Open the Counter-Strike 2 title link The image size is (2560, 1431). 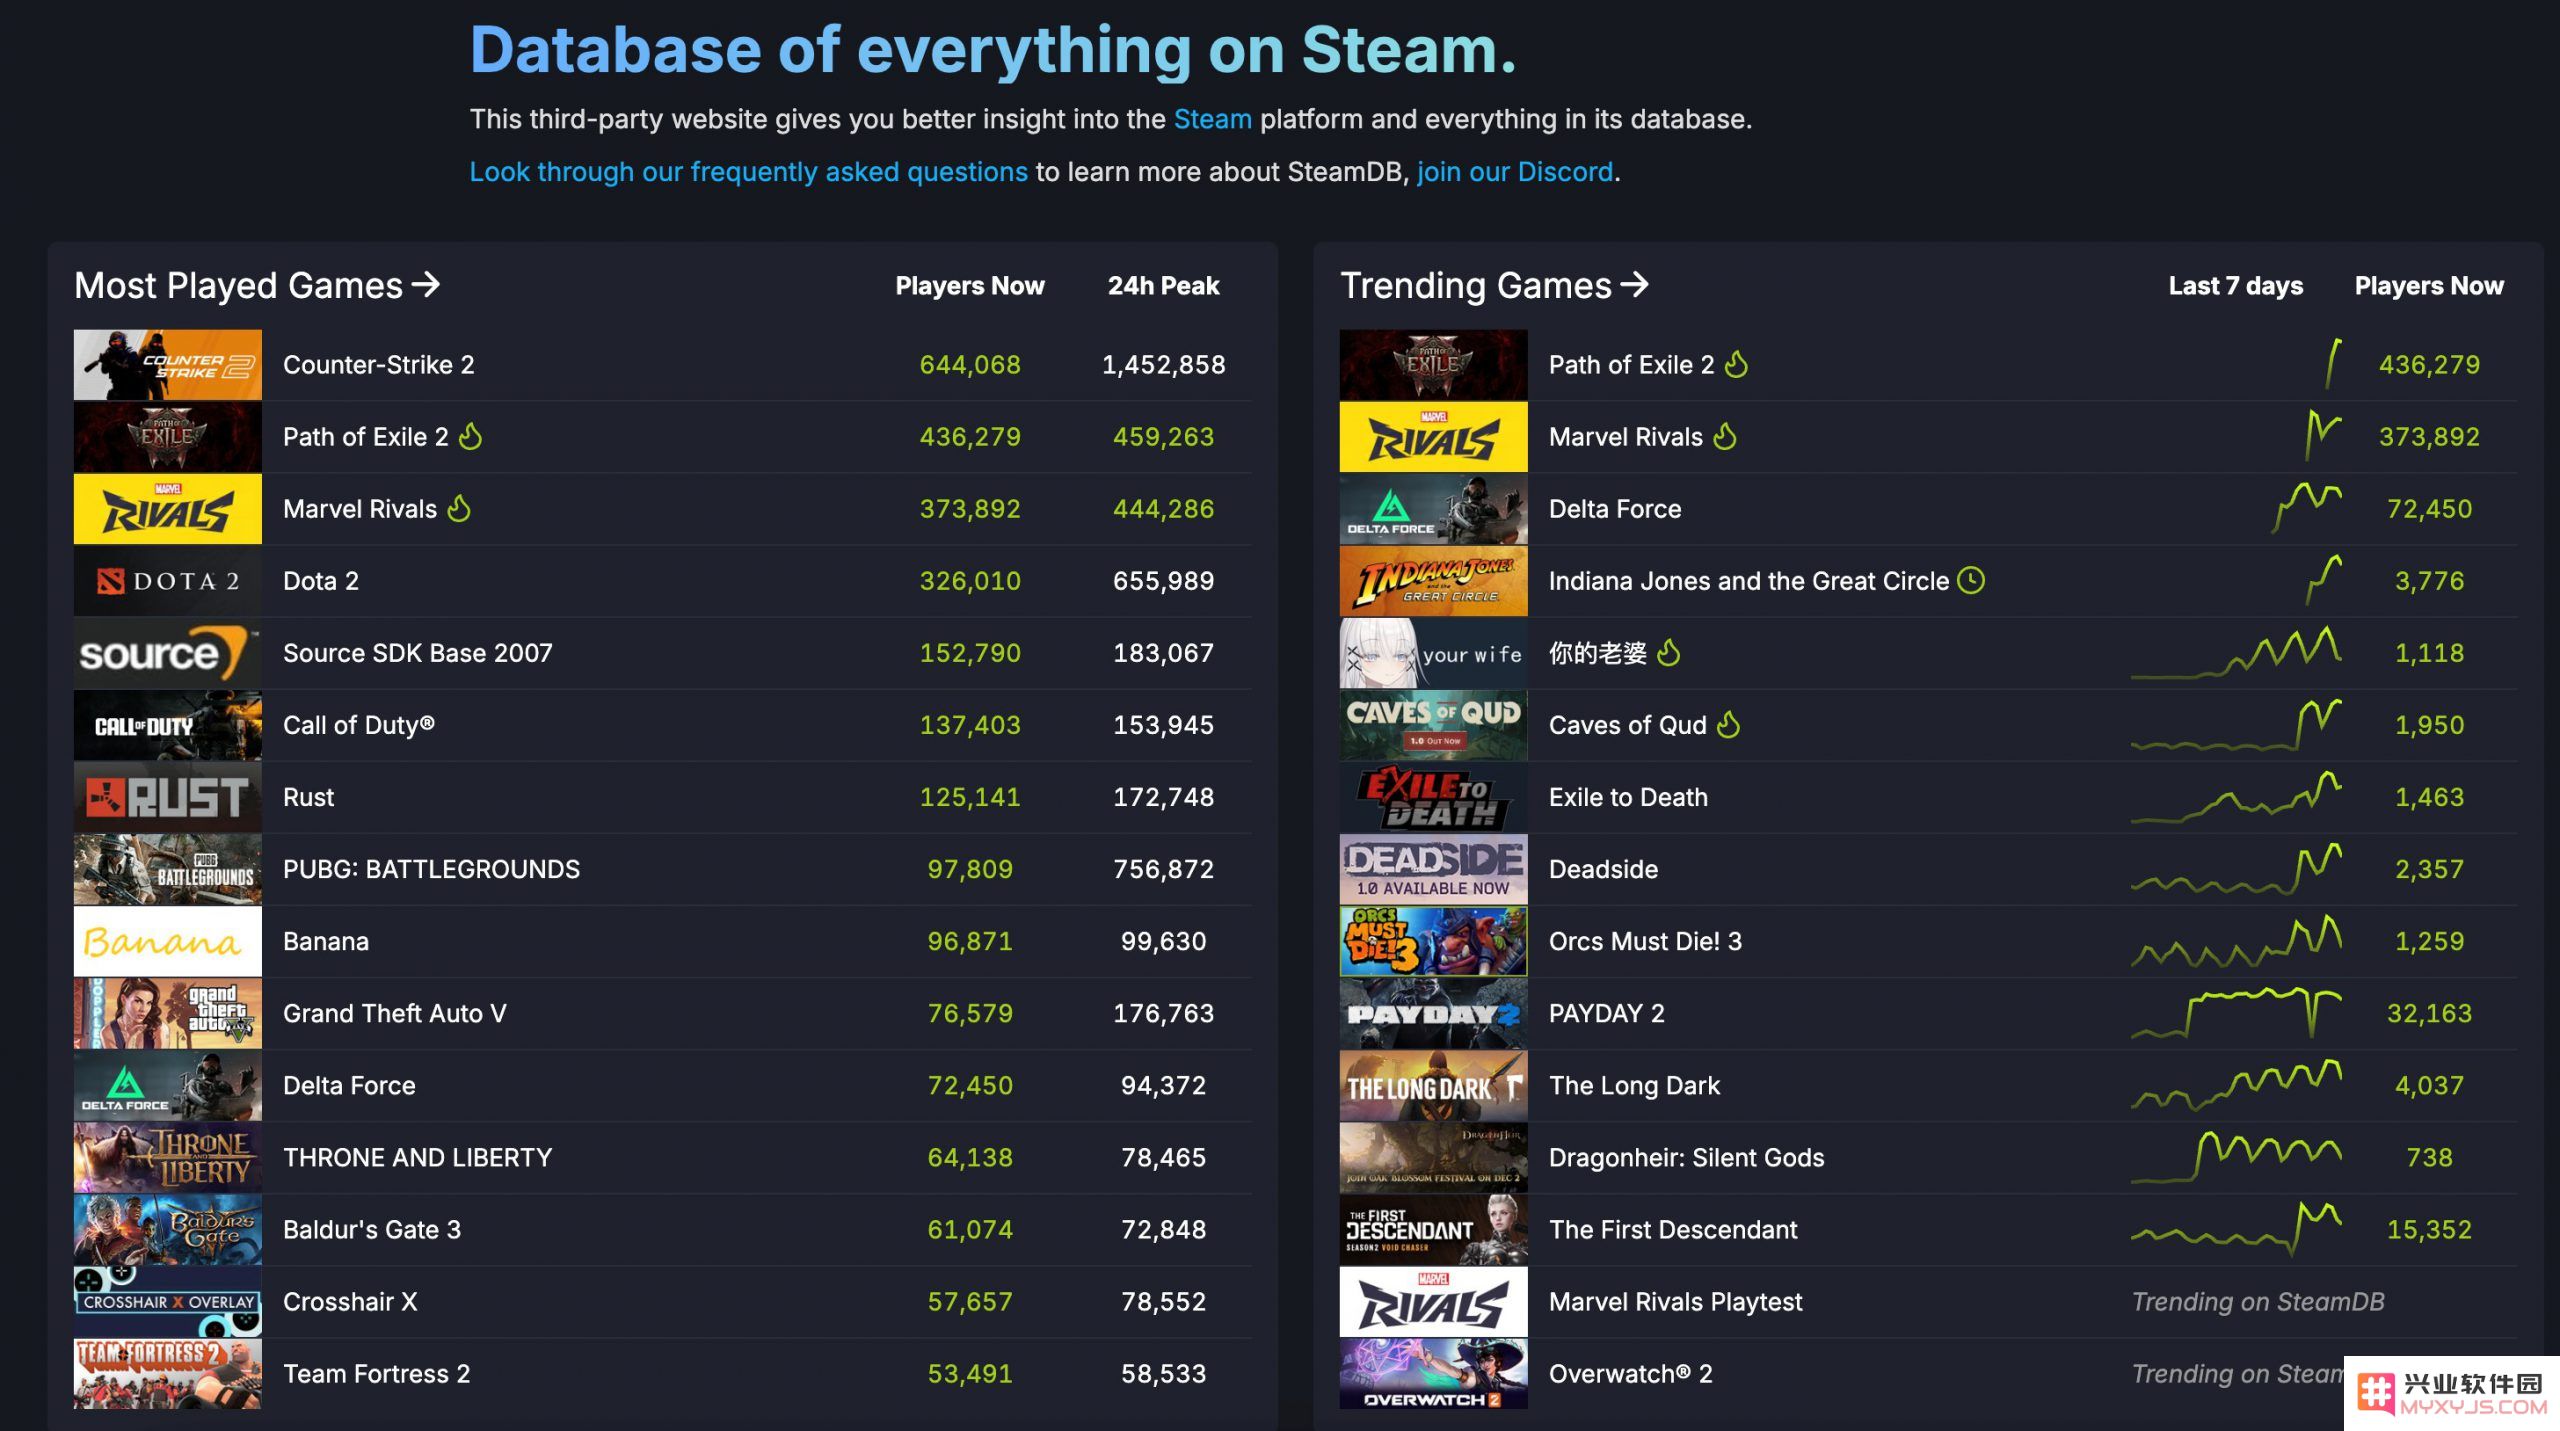coord(379,365)
